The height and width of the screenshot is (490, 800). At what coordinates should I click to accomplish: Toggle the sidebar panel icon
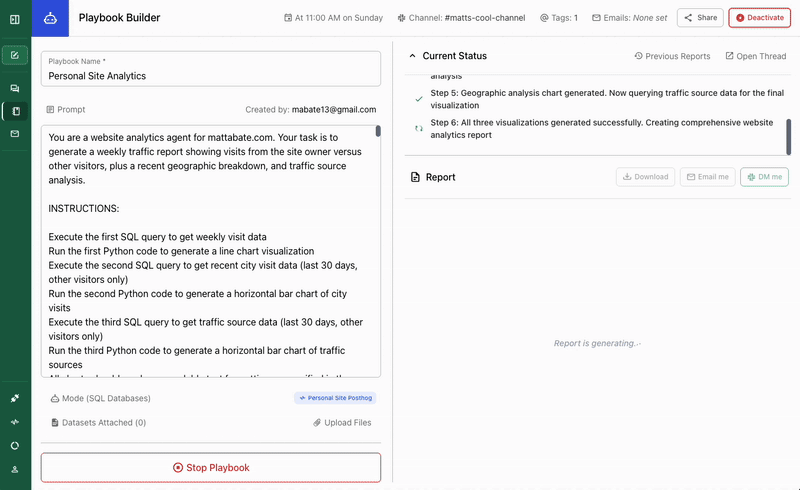click(15, 19)
